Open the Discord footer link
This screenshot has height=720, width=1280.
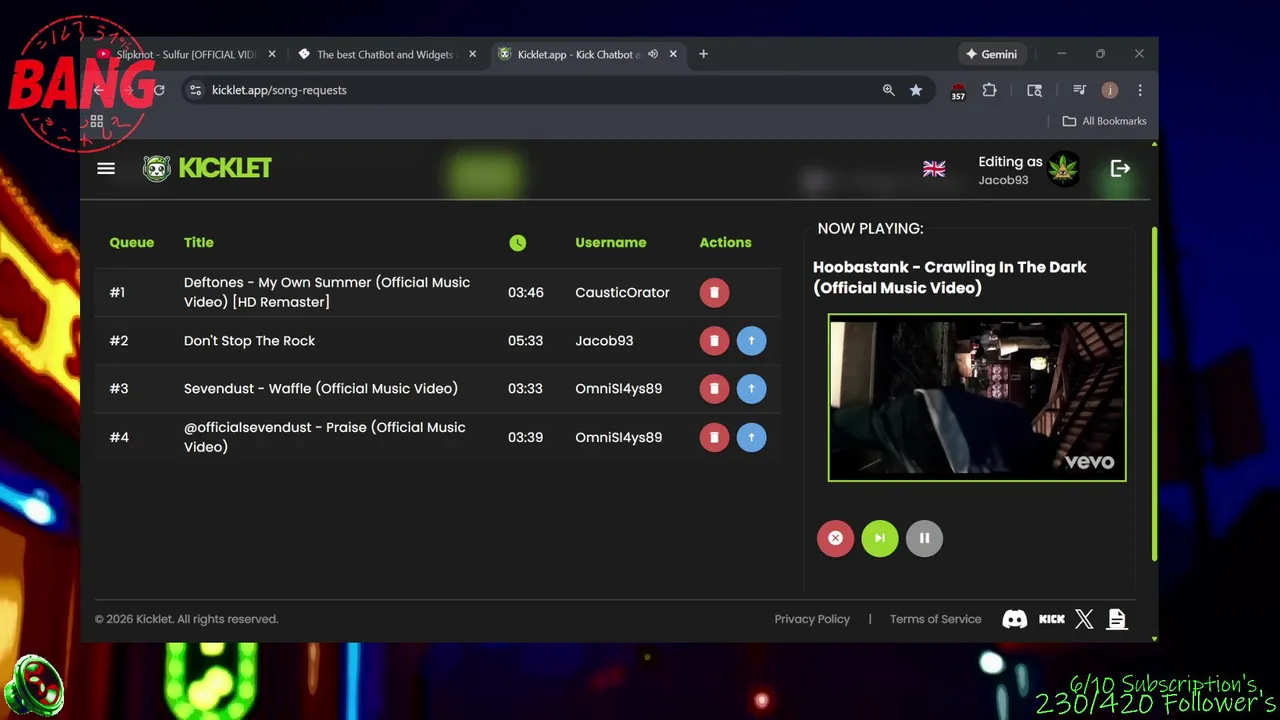click(x=1014, y=619)
